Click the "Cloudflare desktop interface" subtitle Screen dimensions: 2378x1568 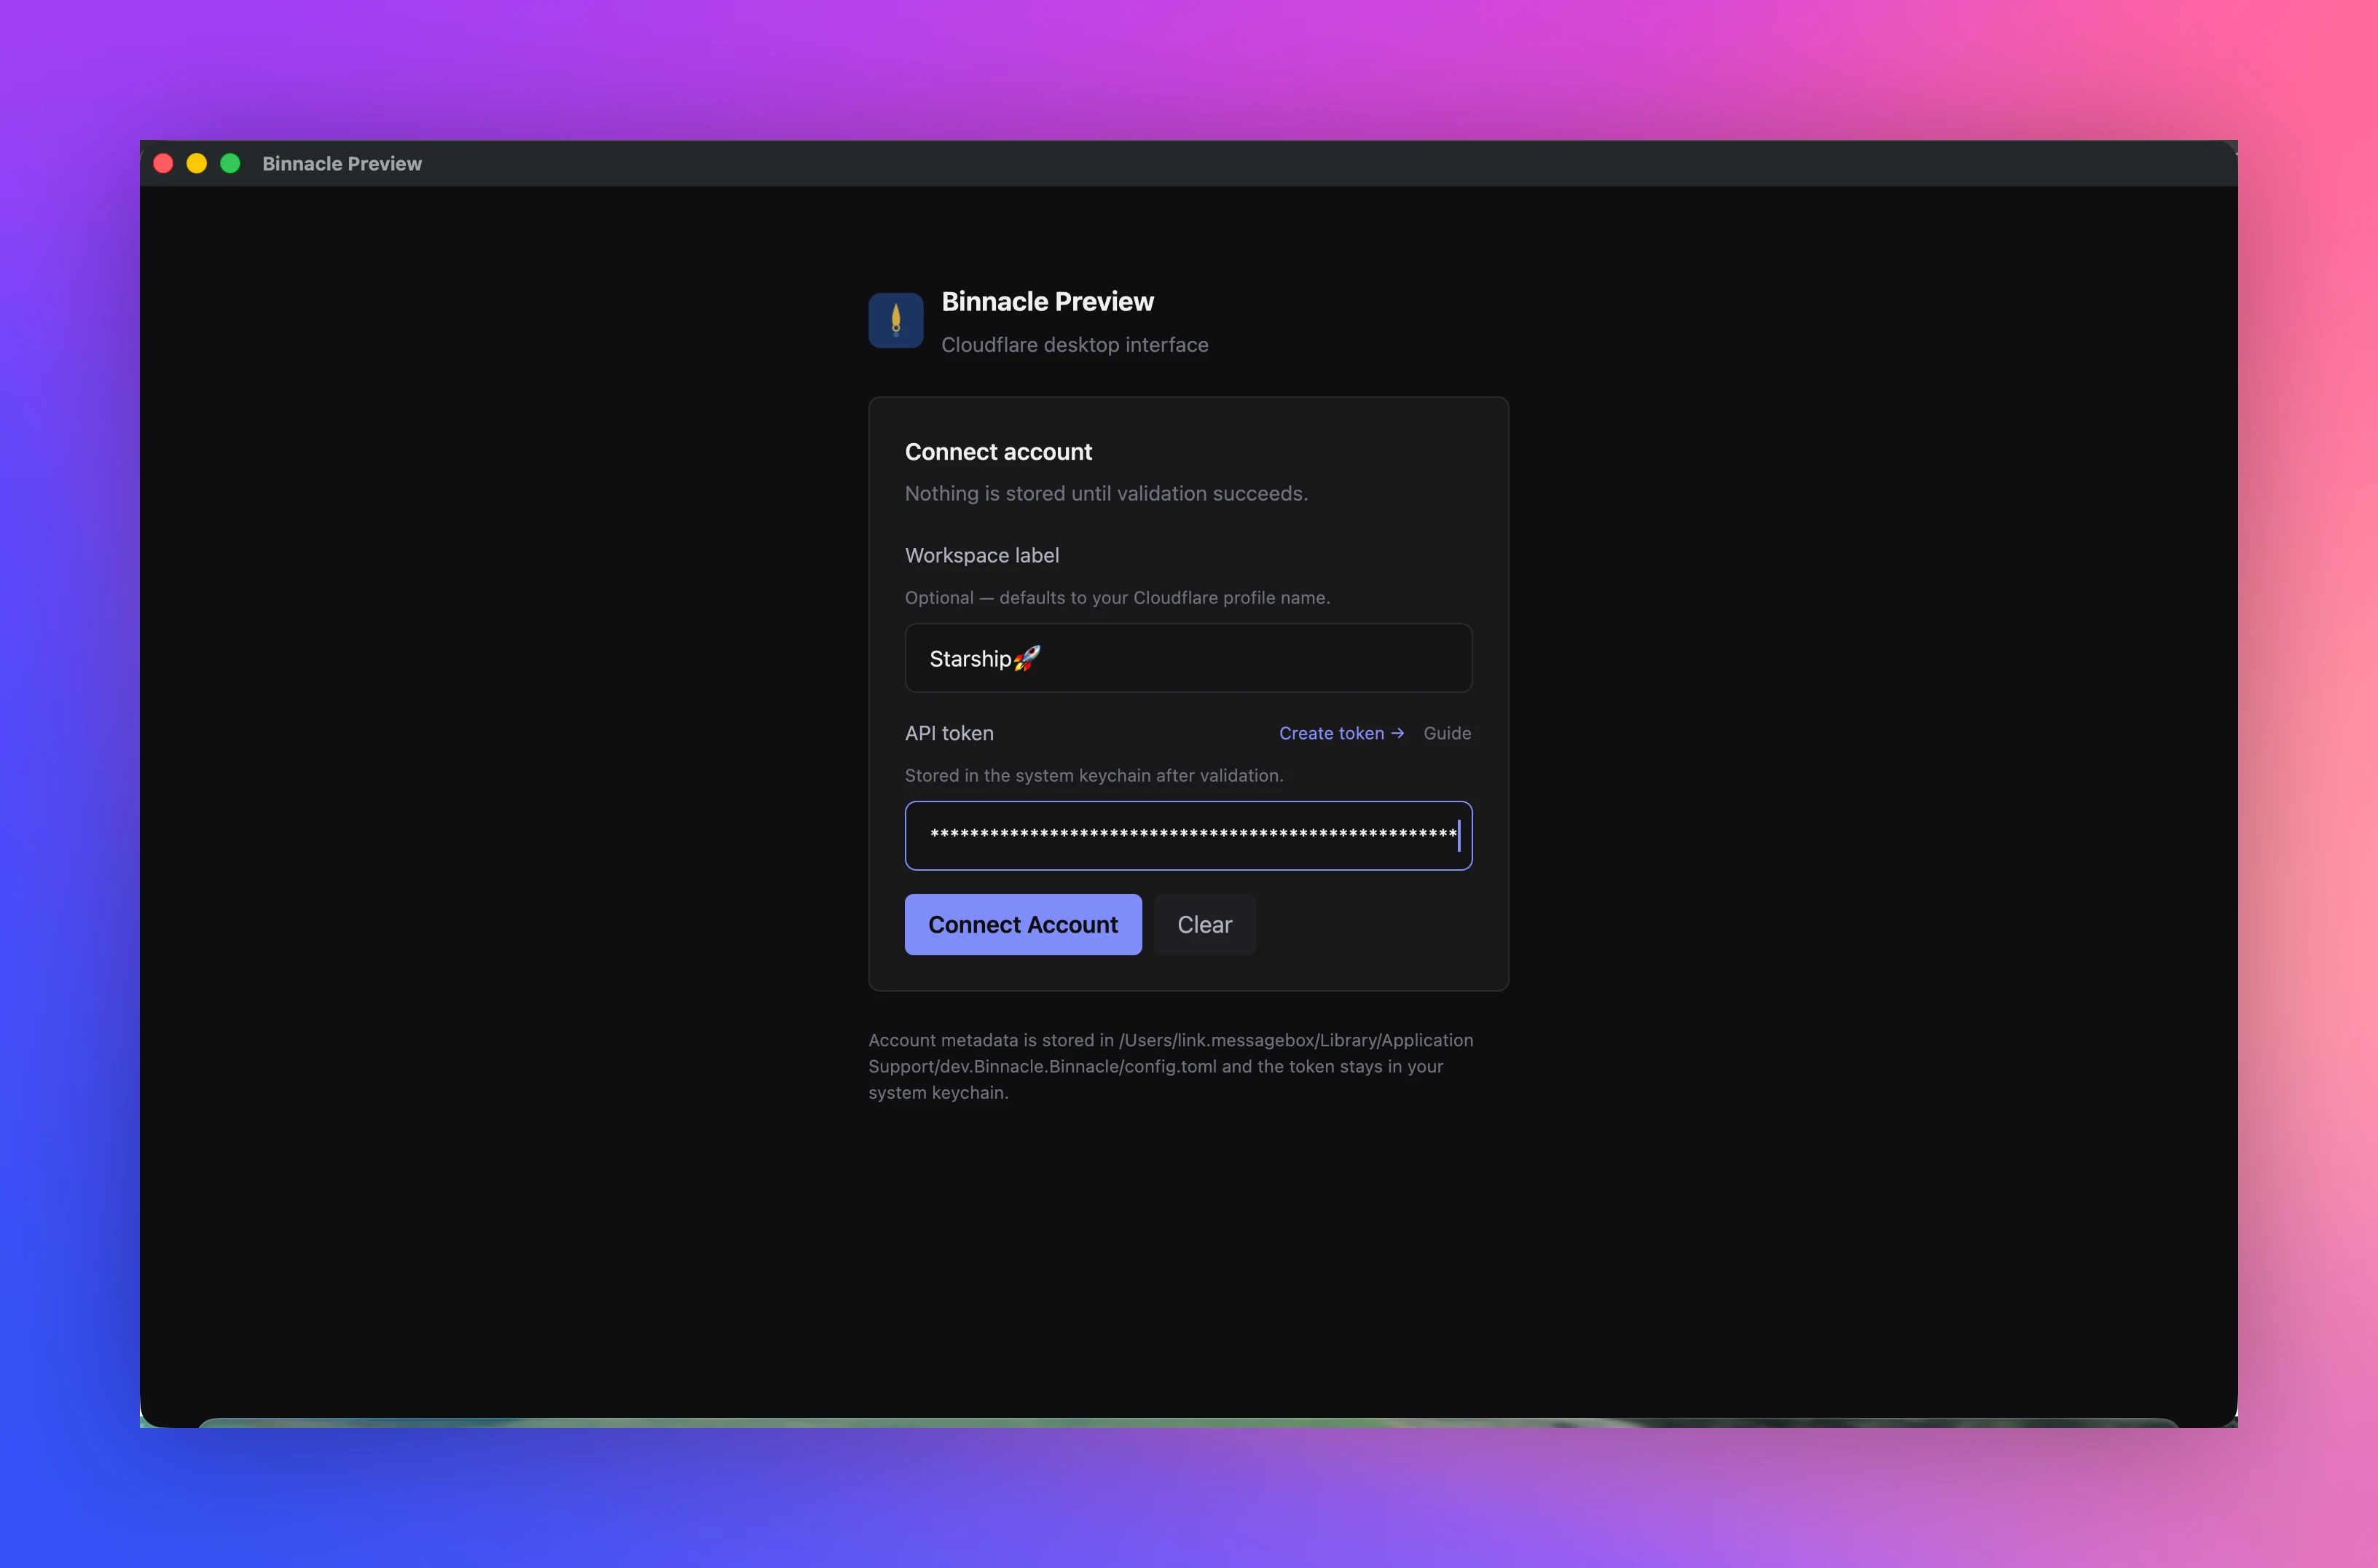1074,344
